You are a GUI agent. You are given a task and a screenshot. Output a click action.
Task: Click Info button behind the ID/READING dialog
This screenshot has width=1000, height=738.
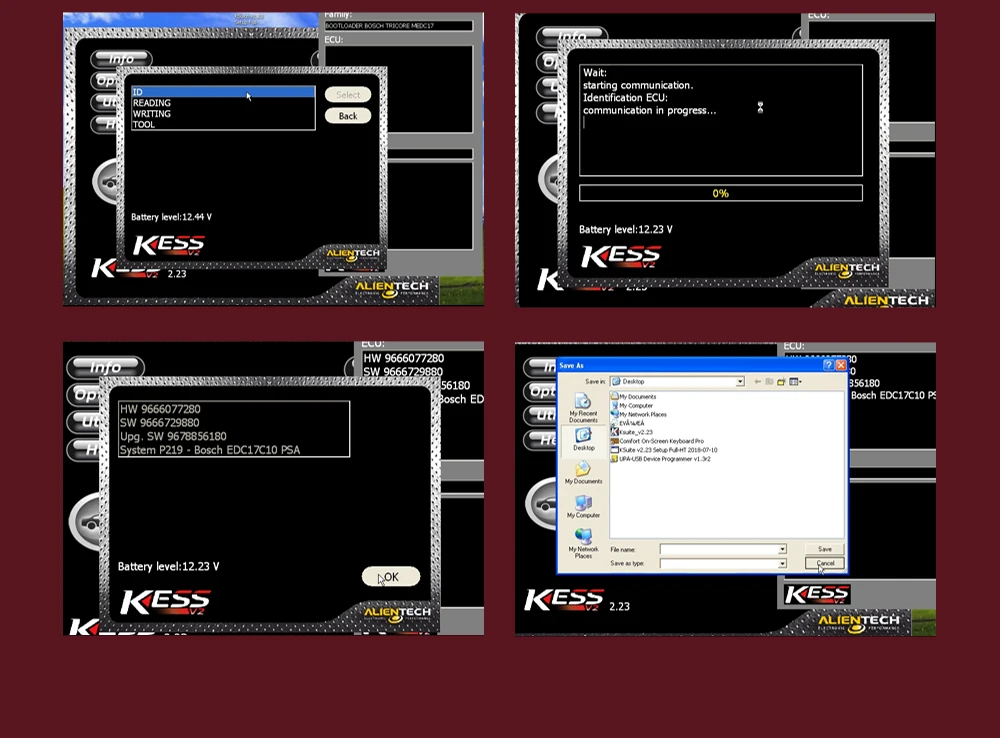121,59
